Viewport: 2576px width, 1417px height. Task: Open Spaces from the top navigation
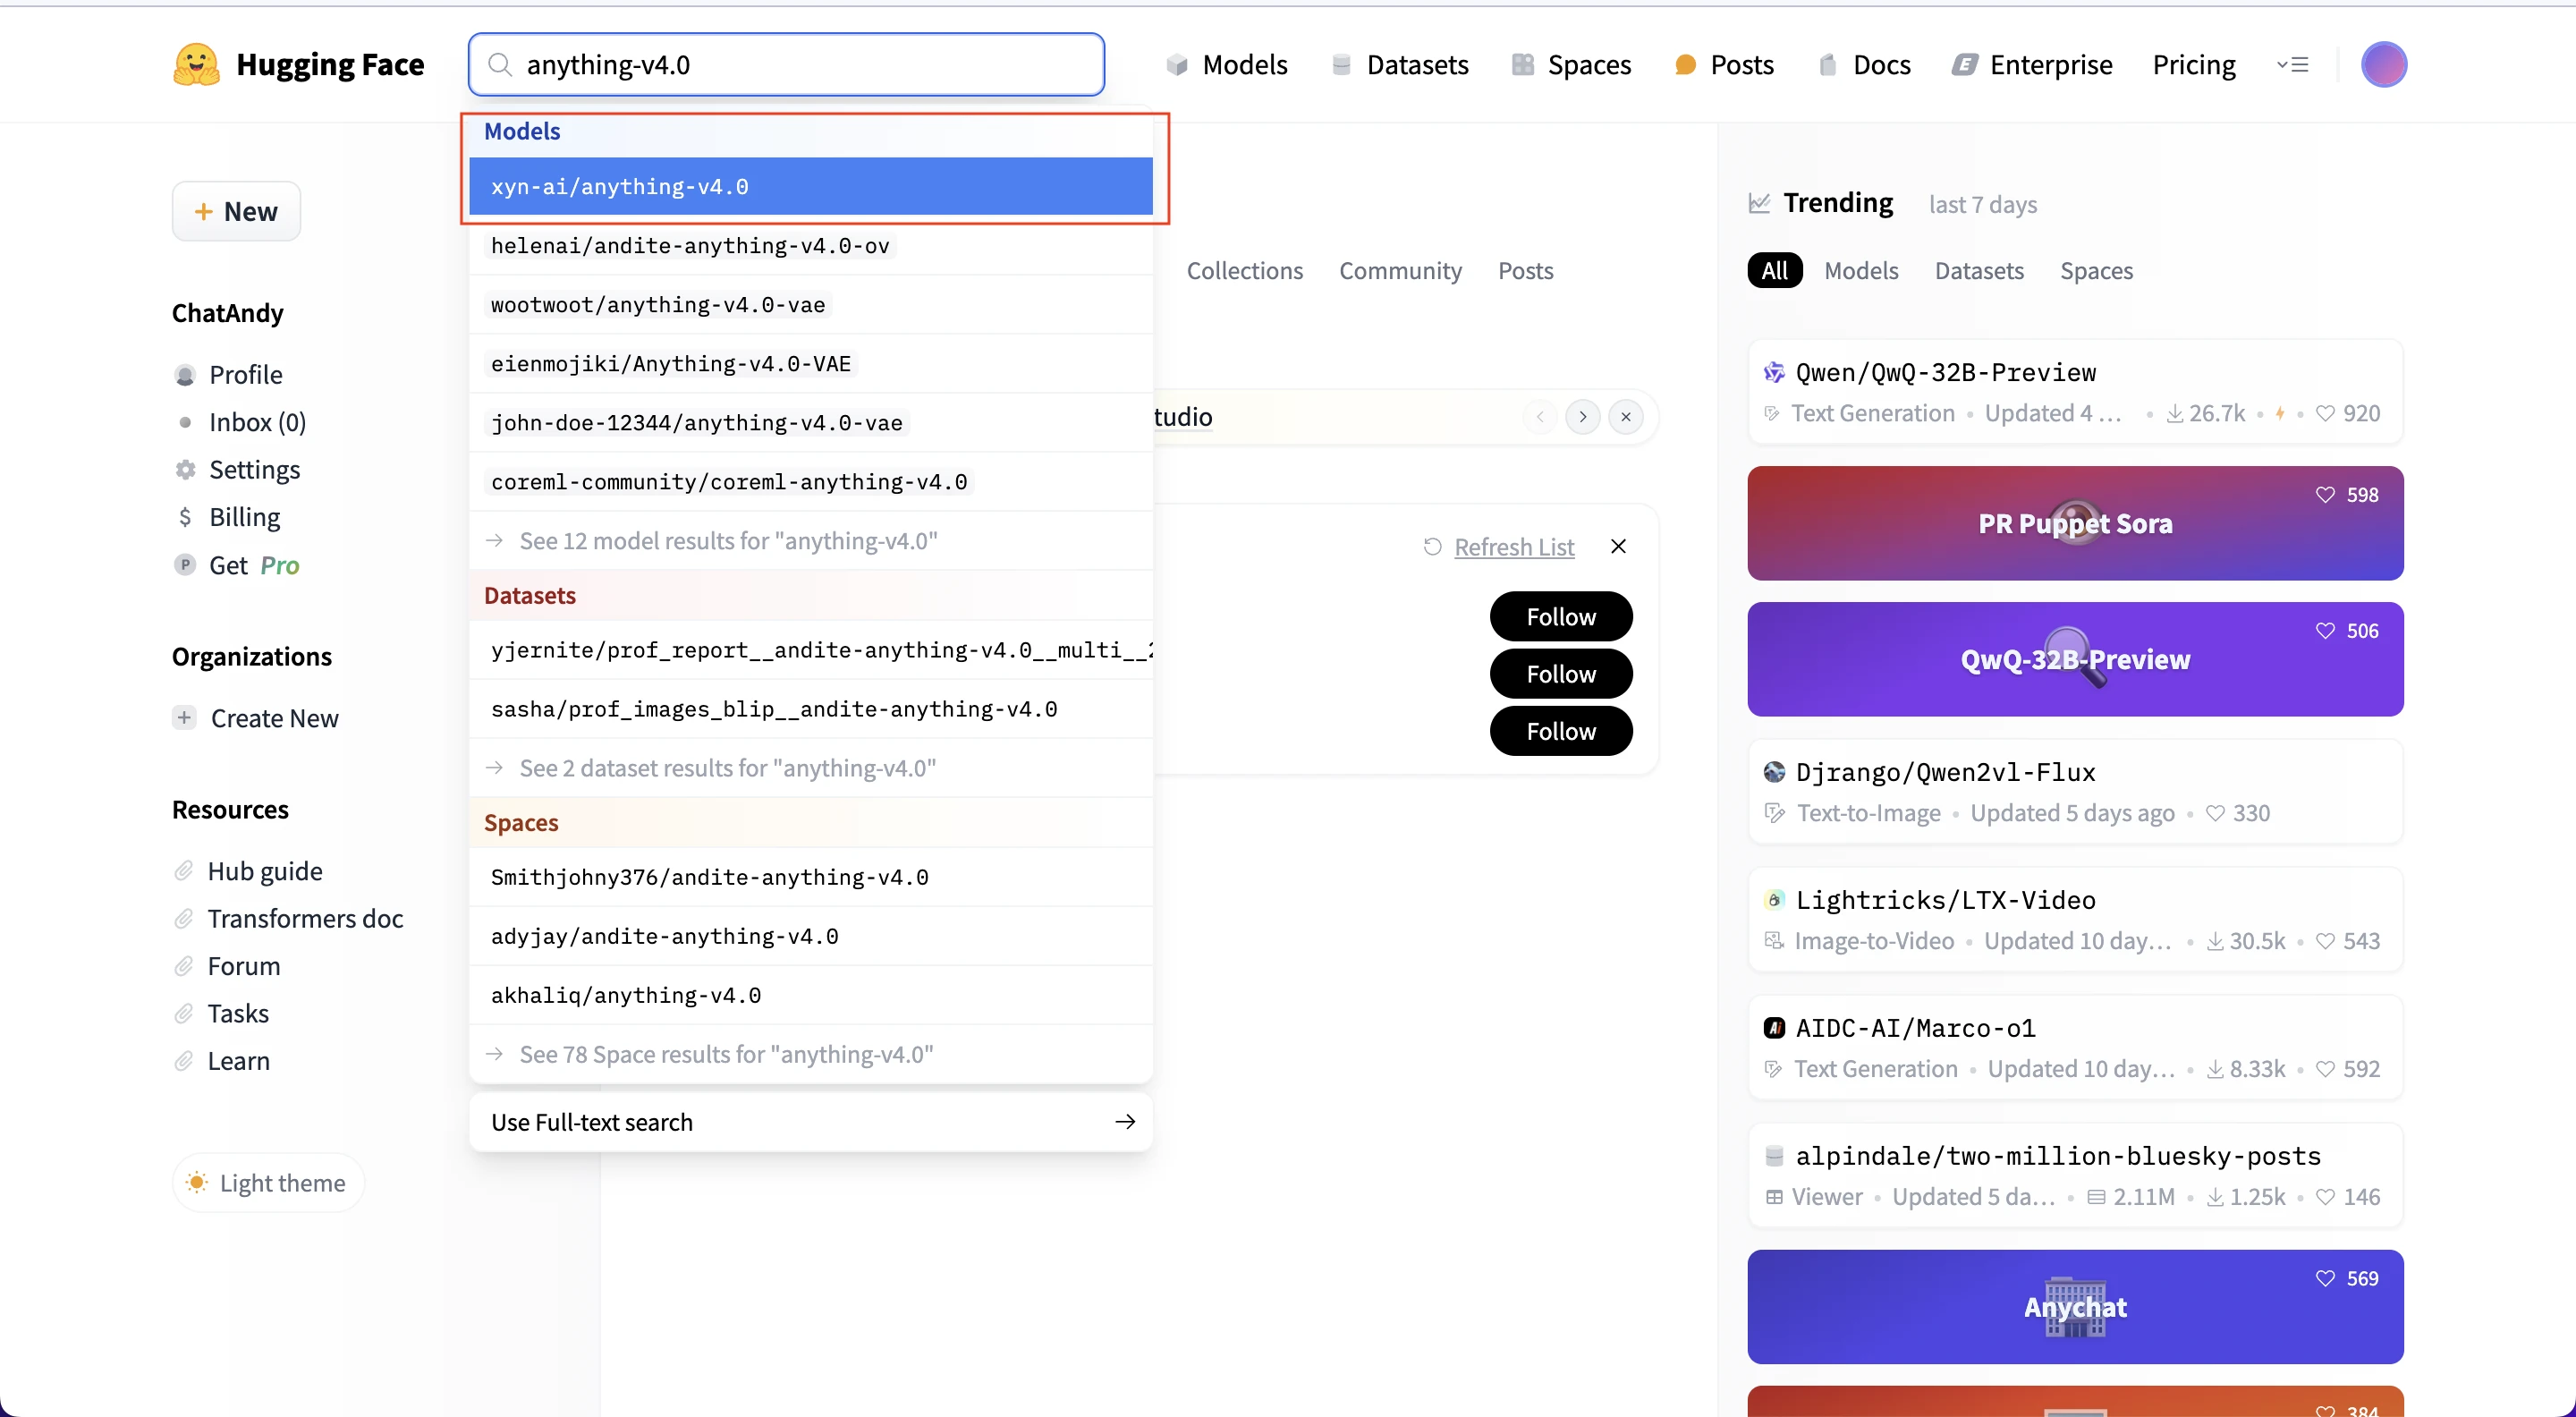pyautogui.click(x=1571, y=65)
